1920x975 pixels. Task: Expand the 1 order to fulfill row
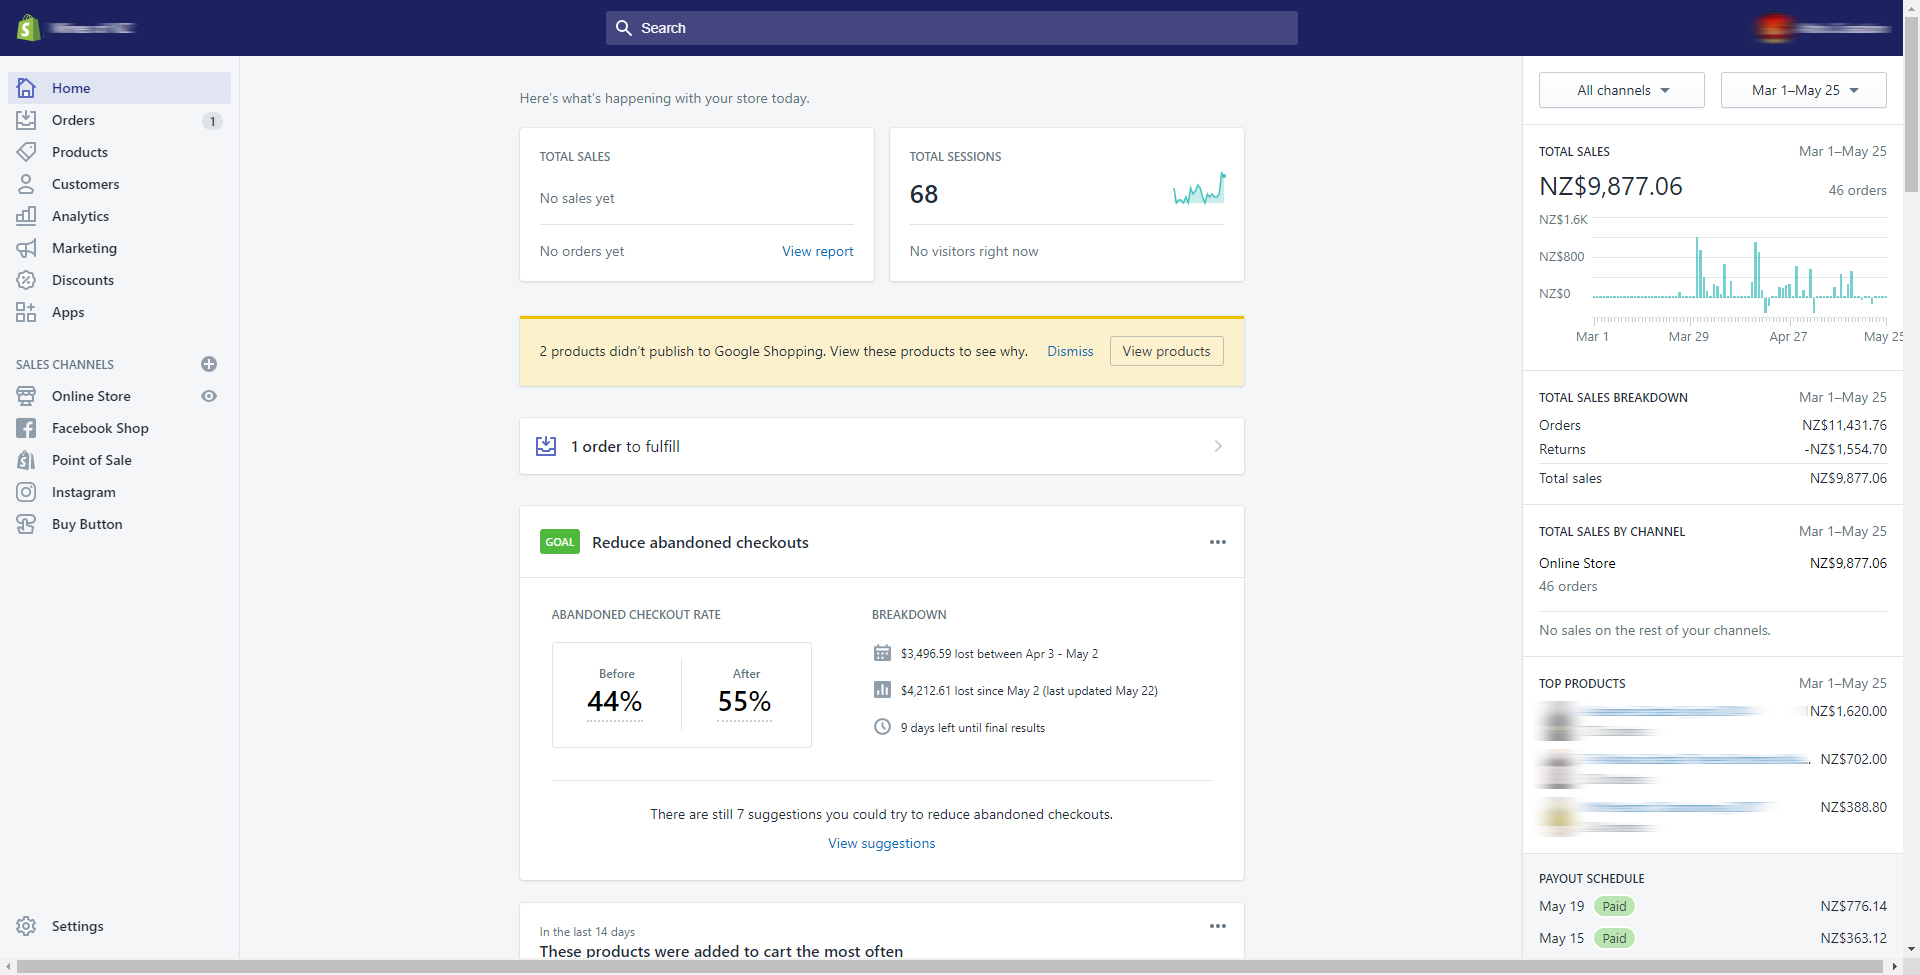882,446
